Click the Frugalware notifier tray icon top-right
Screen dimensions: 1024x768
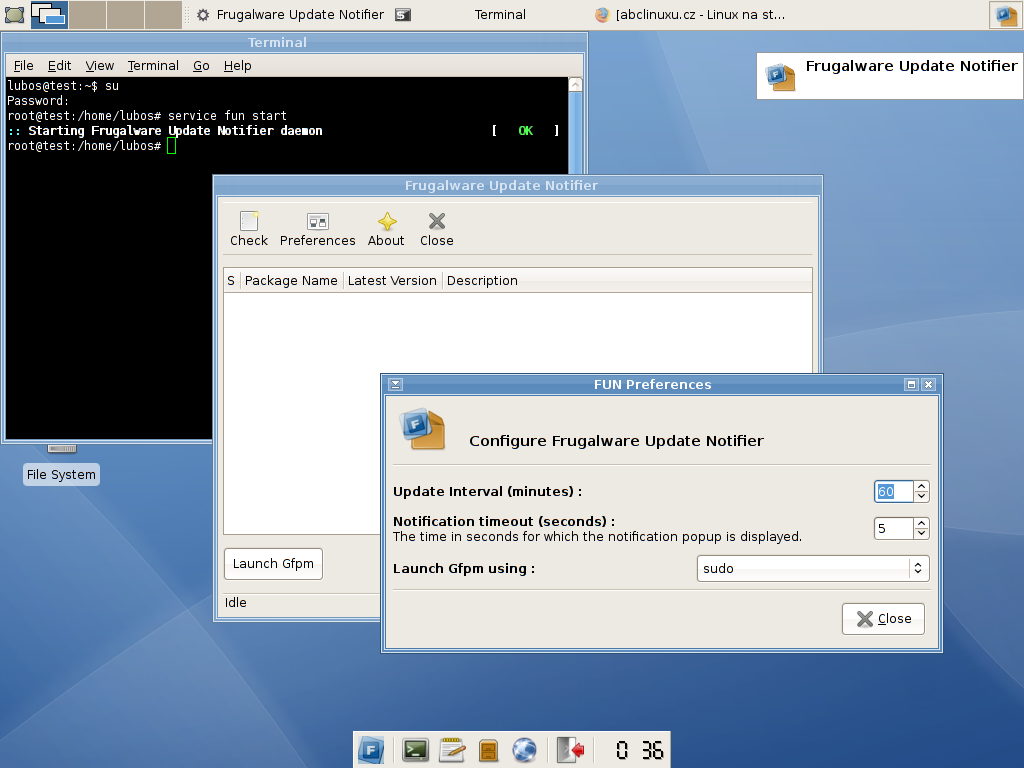click(x=1006, y=14)
